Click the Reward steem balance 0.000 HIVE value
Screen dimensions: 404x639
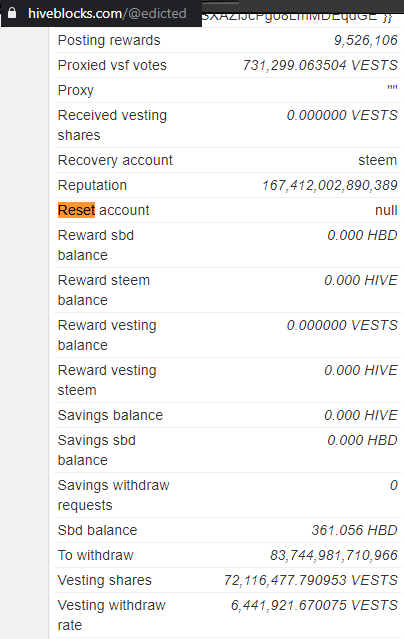coord(361,280)
